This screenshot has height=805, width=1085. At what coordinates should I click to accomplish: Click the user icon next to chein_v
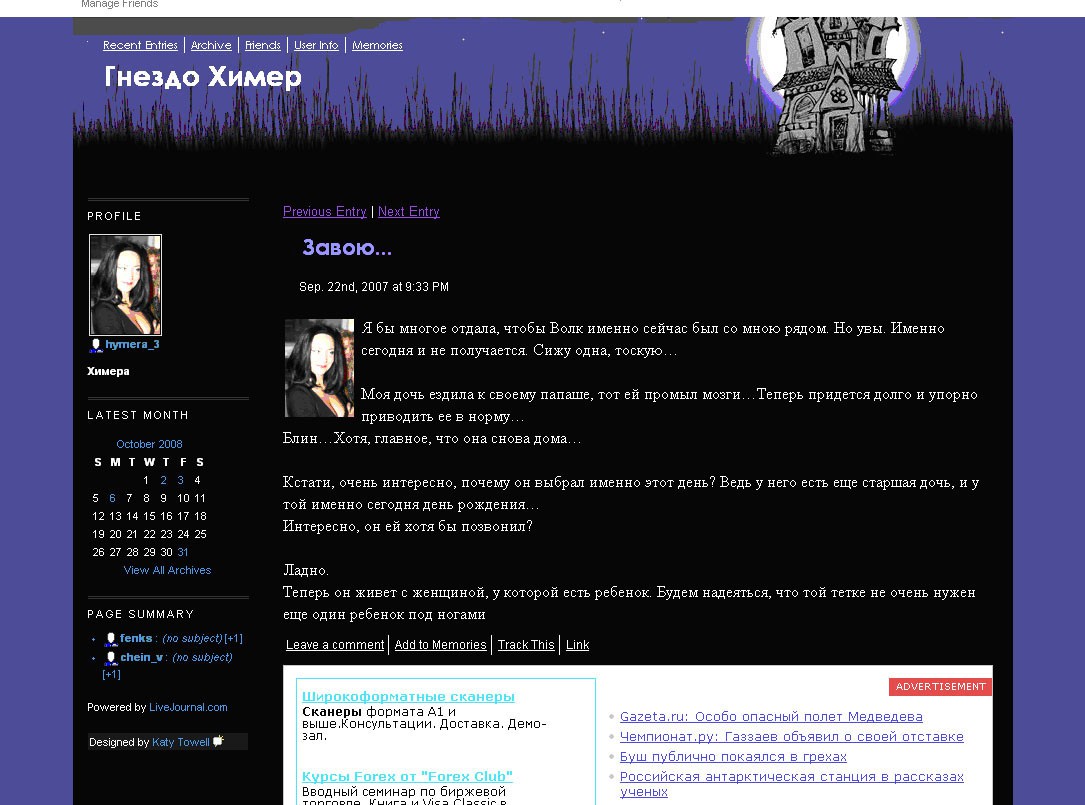coord(111,658)
